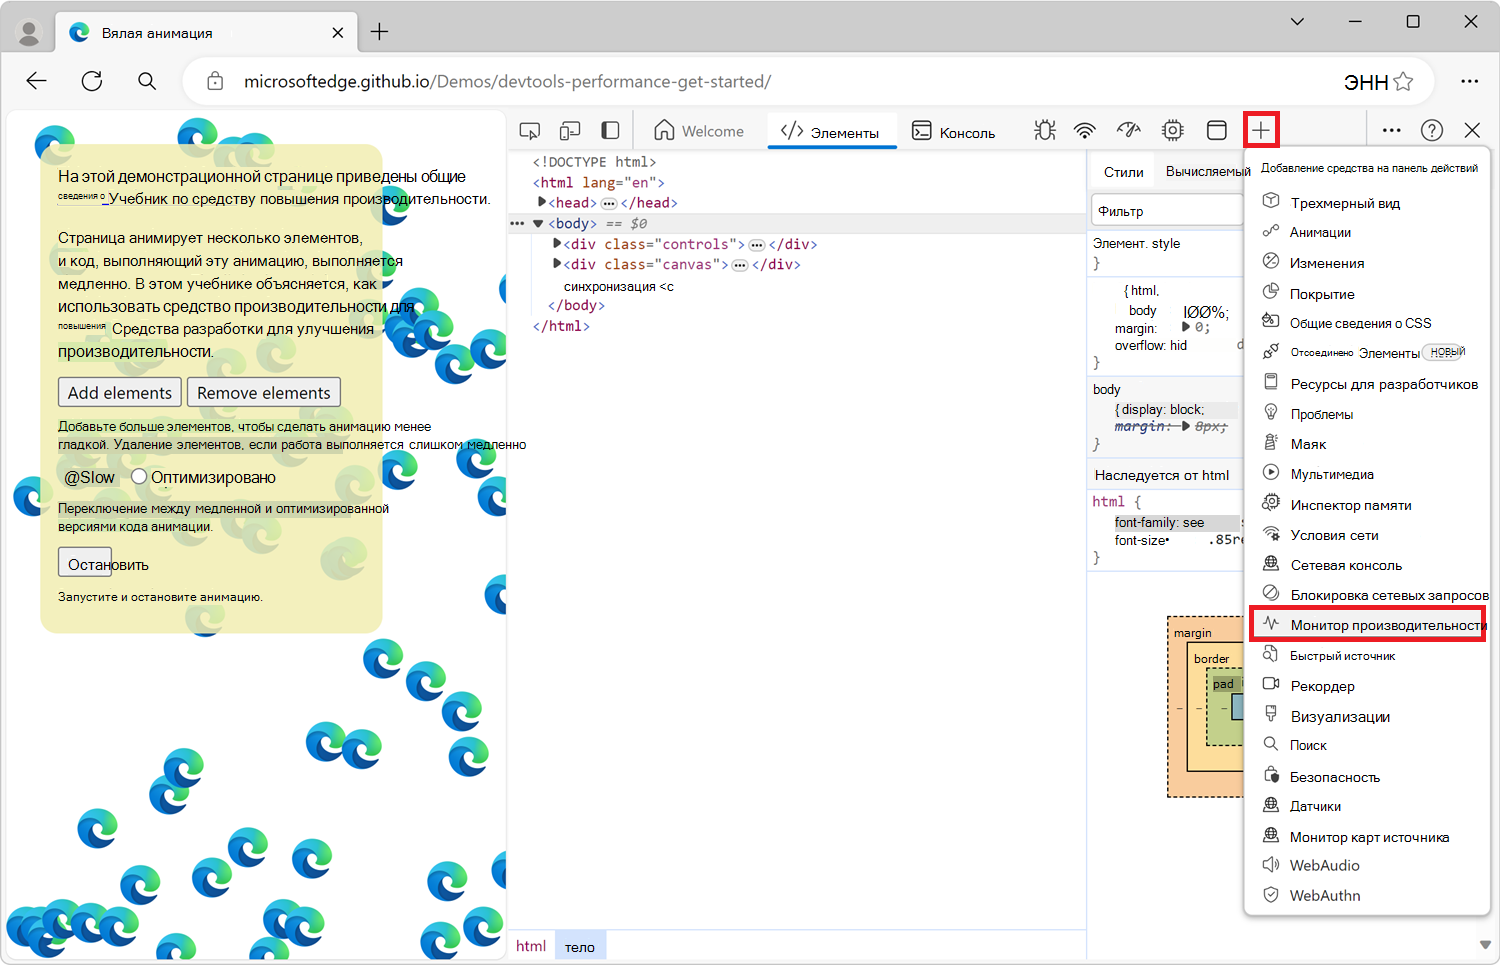Screen dimensions: 1500x965
Task: Open the browser Settings and more menu
Action: [1469, 82]
